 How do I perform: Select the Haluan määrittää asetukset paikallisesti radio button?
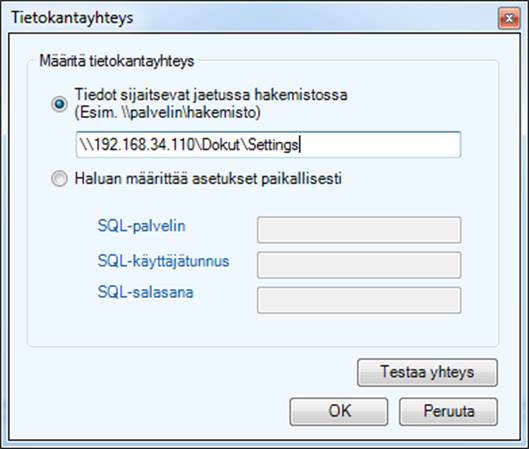59,178
